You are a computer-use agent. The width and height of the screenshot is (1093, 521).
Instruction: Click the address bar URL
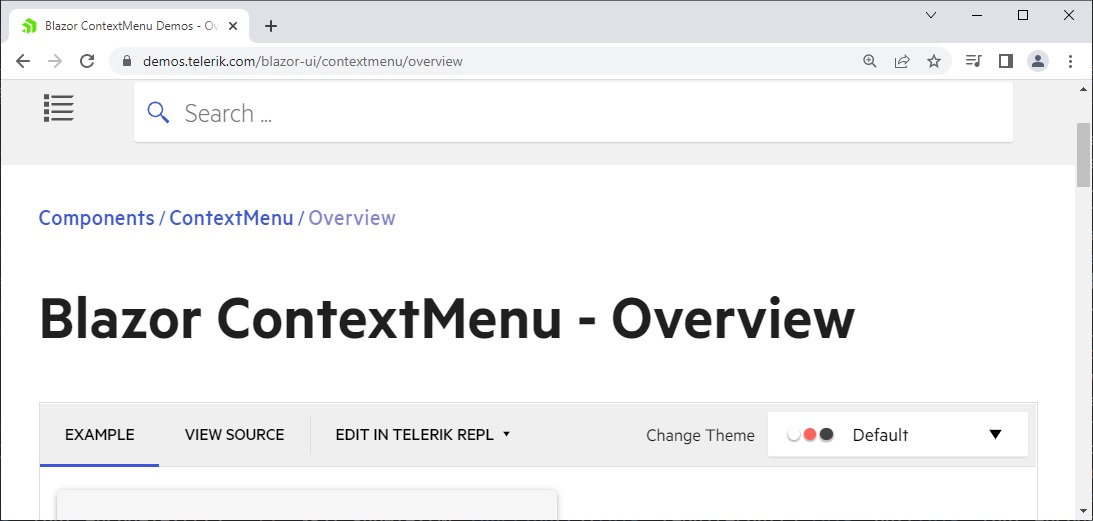click(x=303, y=61)
